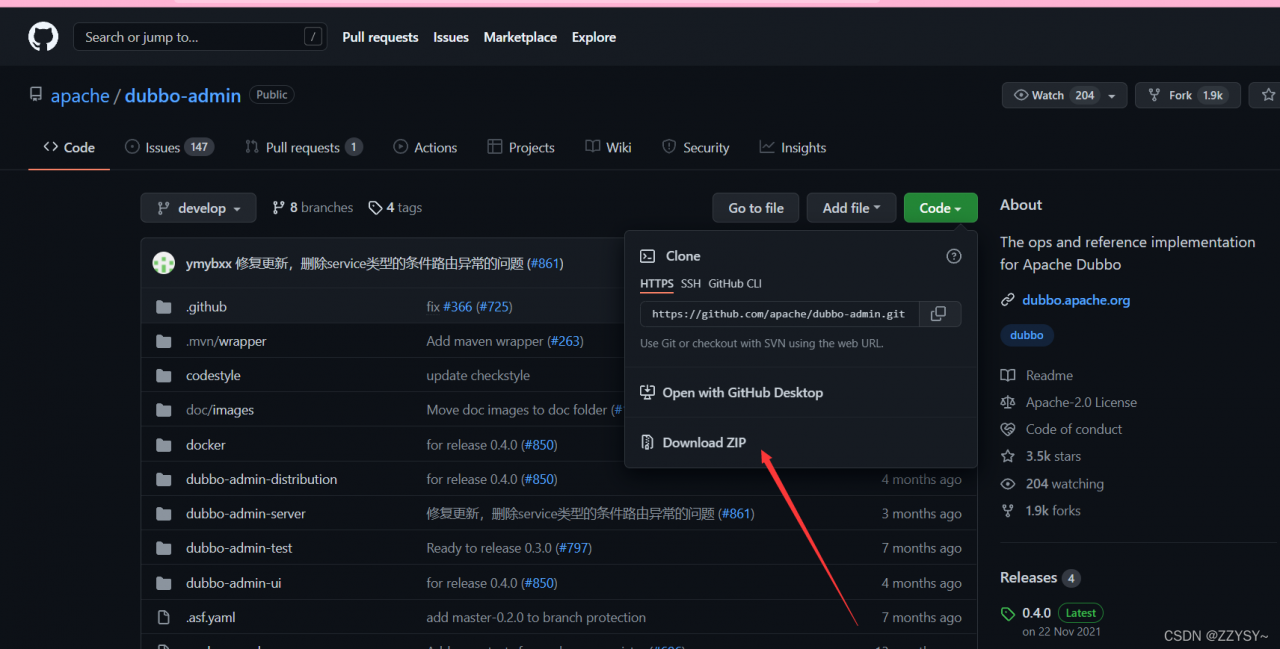Select the link icon beside dubbo.apache.org
This screenshot has height=649, width=1280.
coord(1008,300)
